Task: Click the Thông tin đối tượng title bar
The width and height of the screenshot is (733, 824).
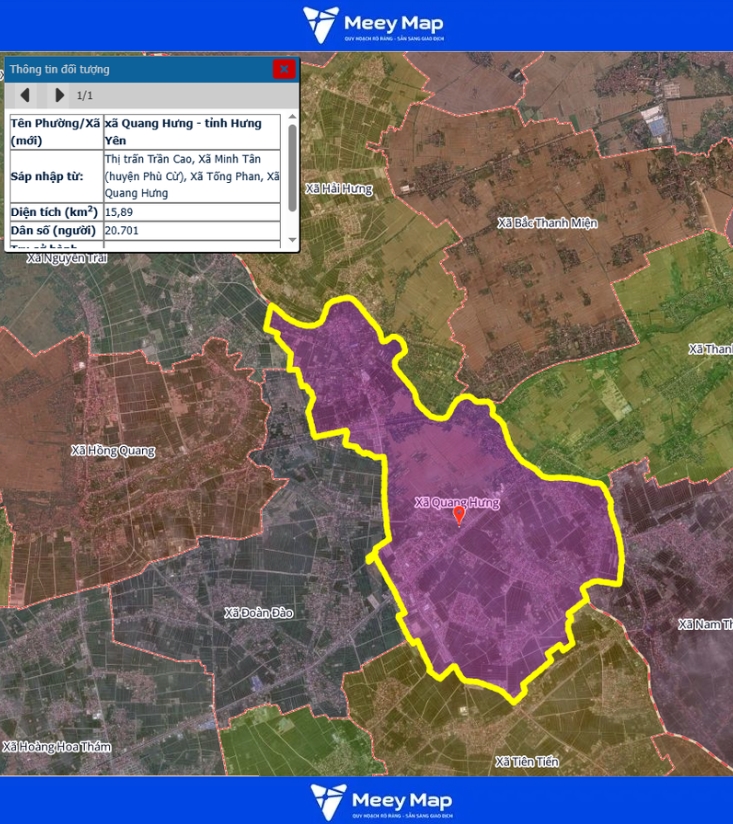Action: [130, 69]
